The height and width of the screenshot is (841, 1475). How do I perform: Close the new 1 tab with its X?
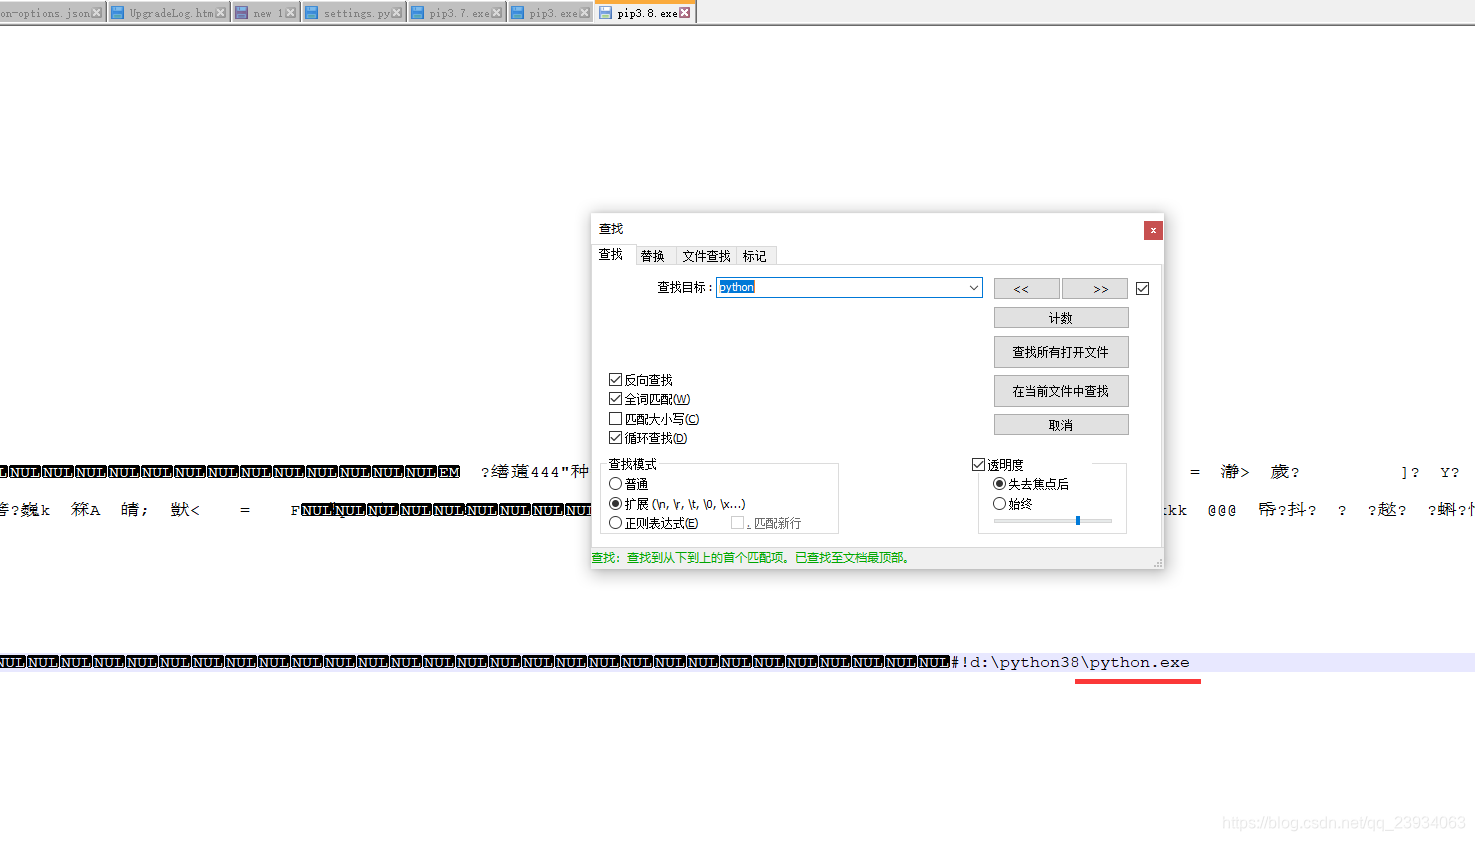click(291, 13)
